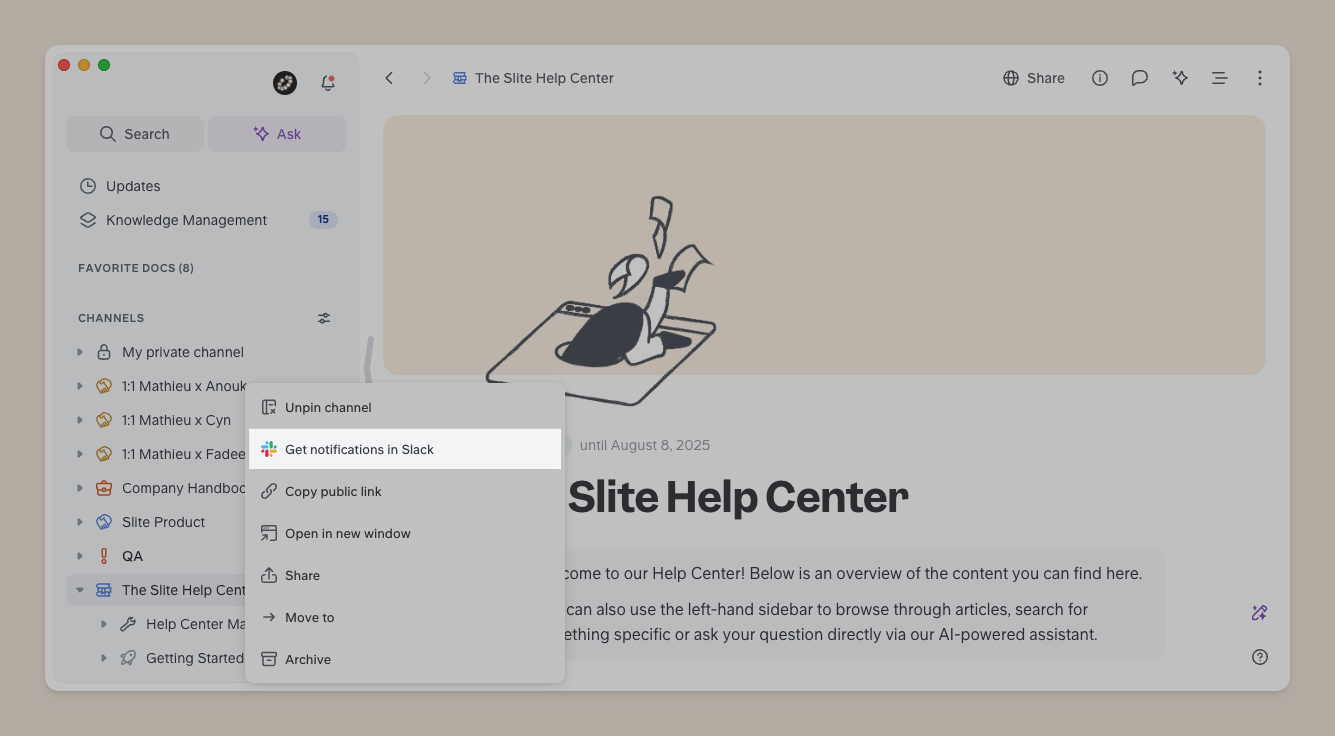
Task: Select Archive from context menu
Action: point(405,659)
